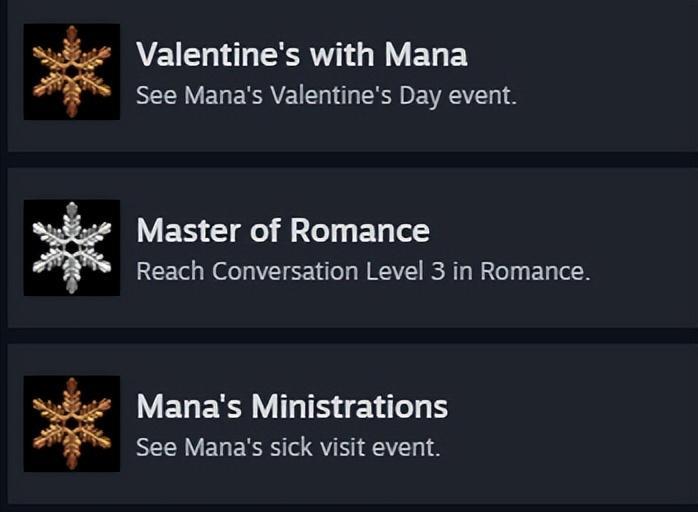The height and width of the screenshot is (512, 698).
Task: View the achievement icon for Conversation Level 3
Action: point(71,247)
